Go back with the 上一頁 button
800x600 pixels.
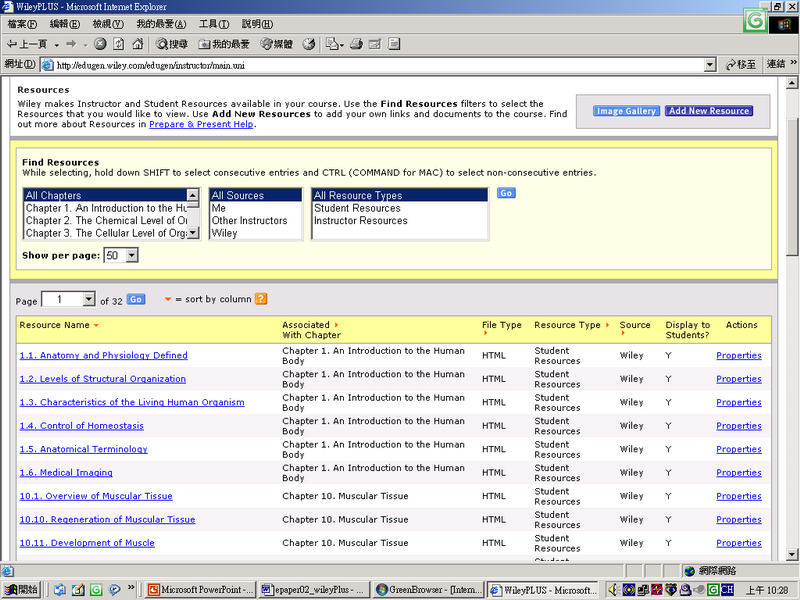(27, 44)
